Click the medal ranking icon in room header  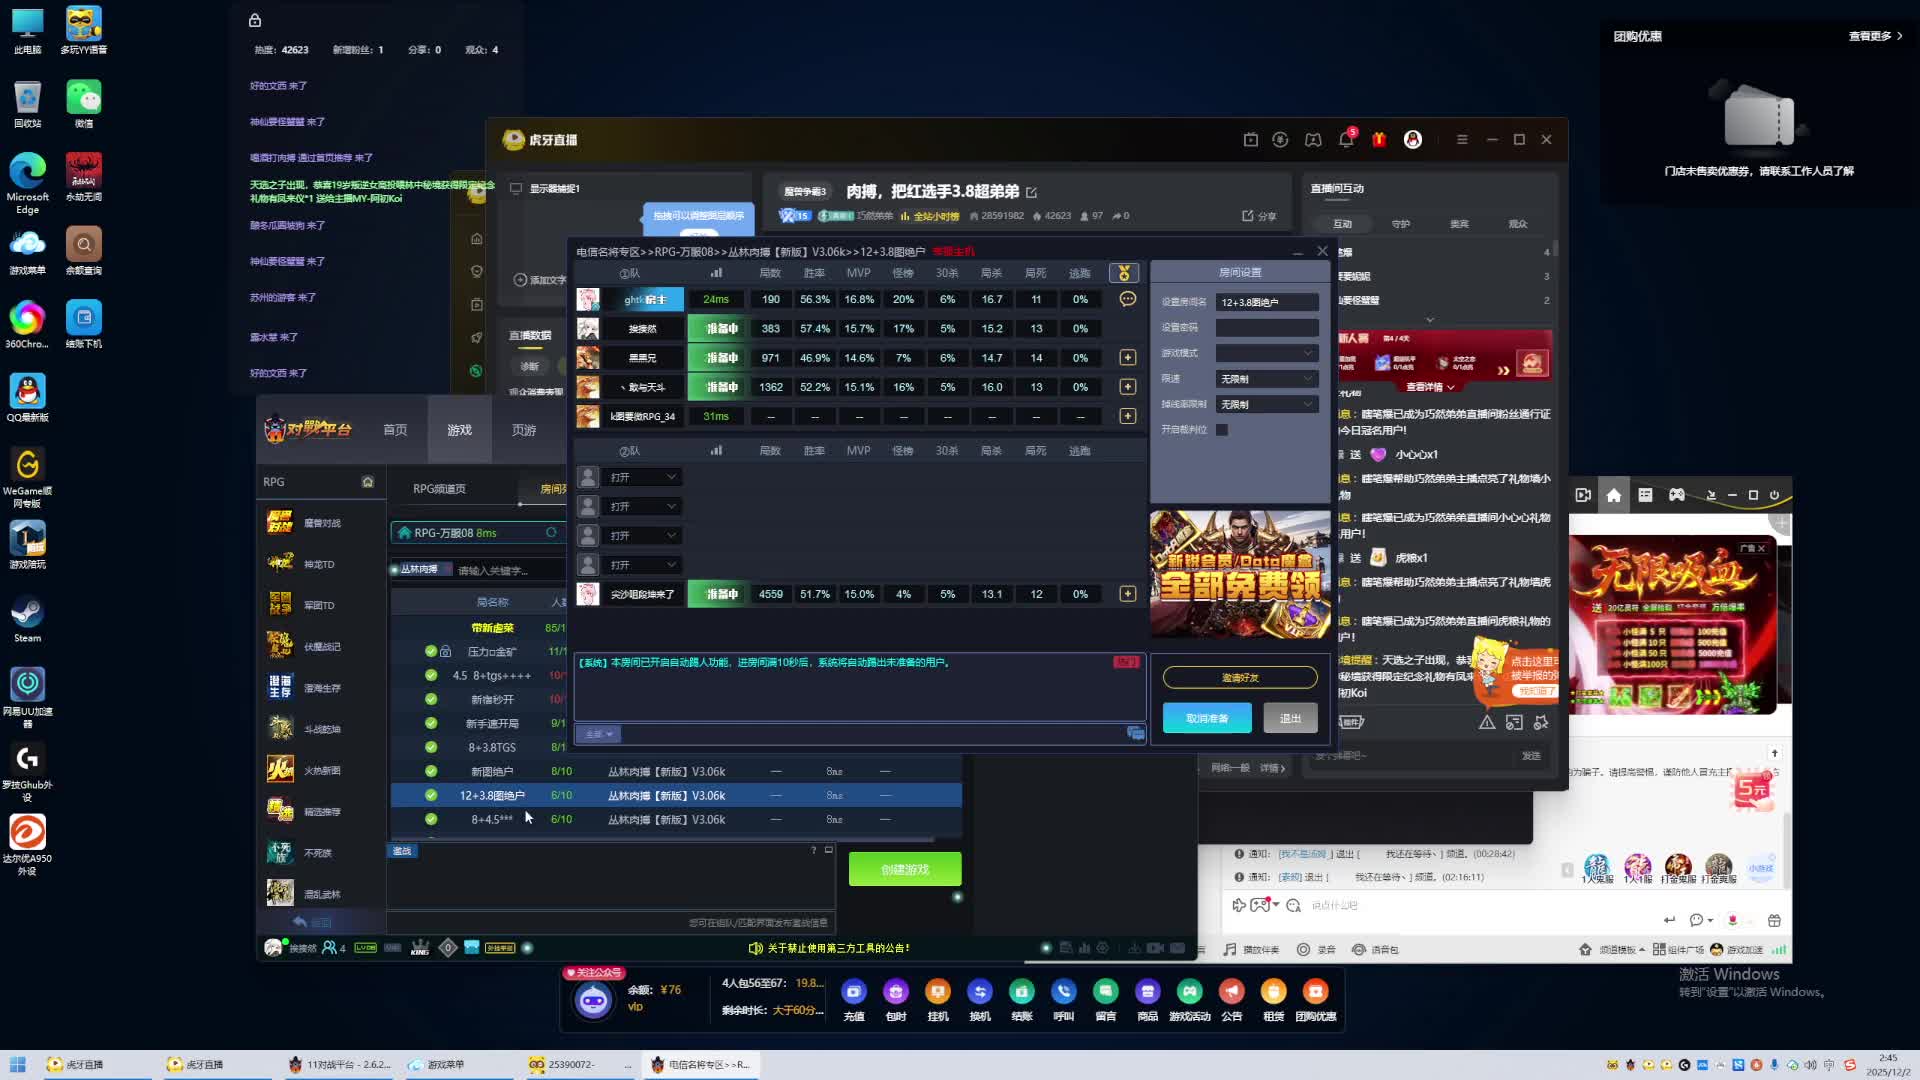click(1124, 273)
